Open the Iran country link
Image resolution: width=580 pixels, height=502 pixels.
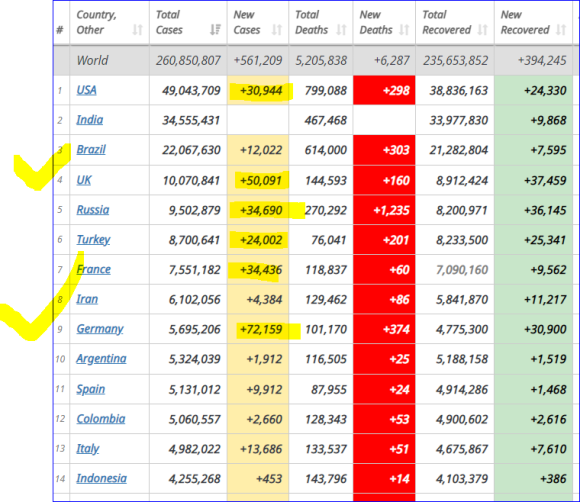[87, 299]
